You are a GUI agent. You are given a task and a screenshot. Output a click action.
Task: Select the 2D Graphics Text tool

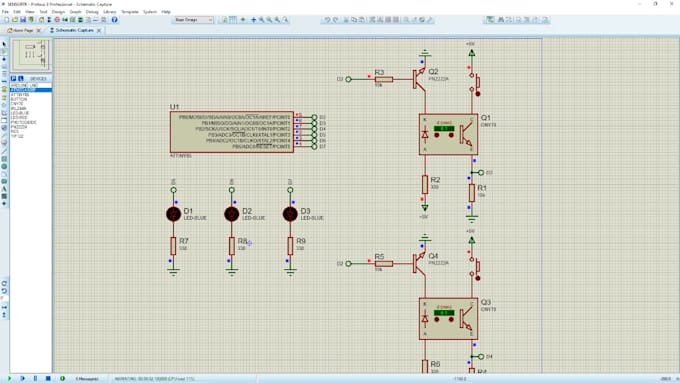pyautogui.click(x=4, y=189)
